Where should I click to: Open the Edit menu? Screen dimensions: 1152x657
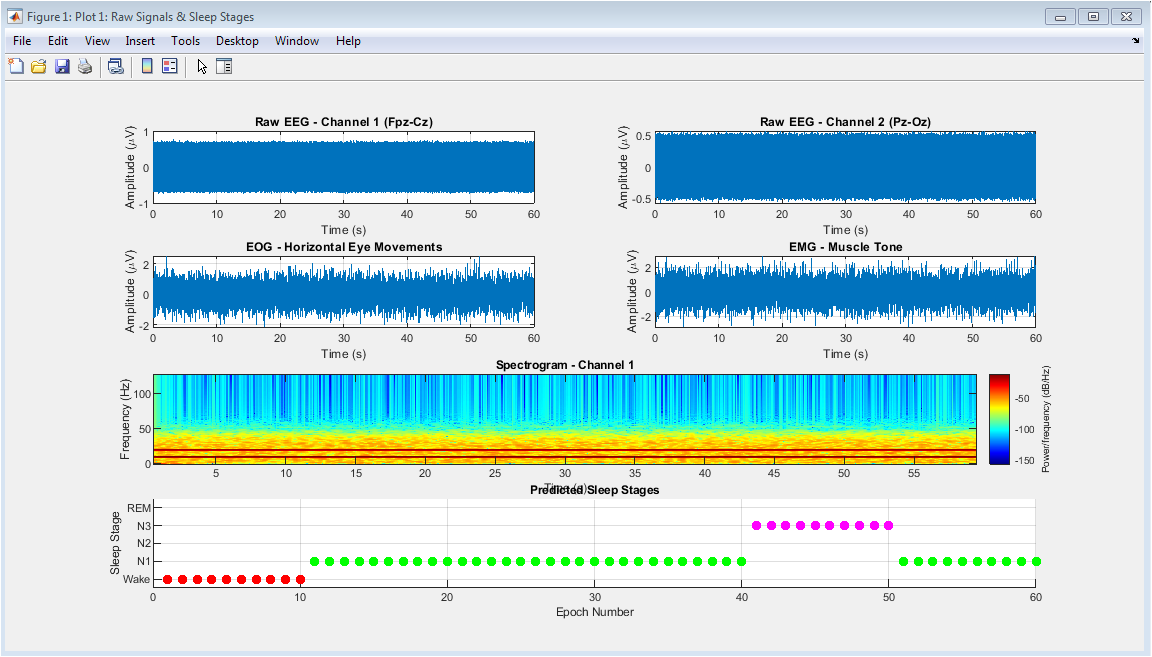point(58,41)
